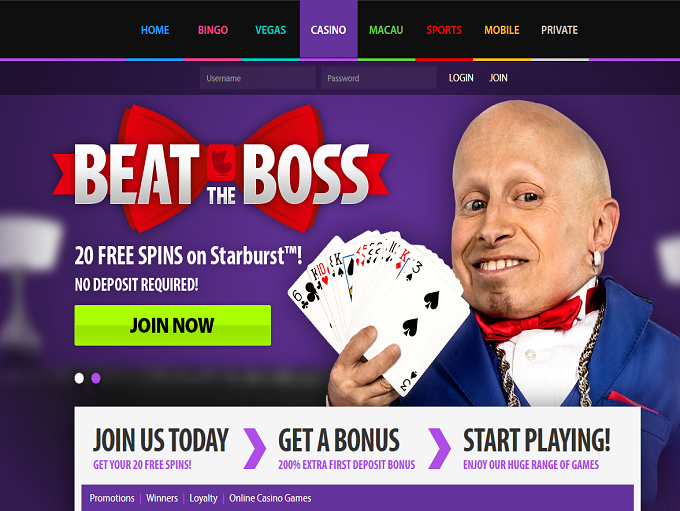Click the JOIN link beside LOGIN
Viewport: 680px width, 511px height.
(498, 78)
